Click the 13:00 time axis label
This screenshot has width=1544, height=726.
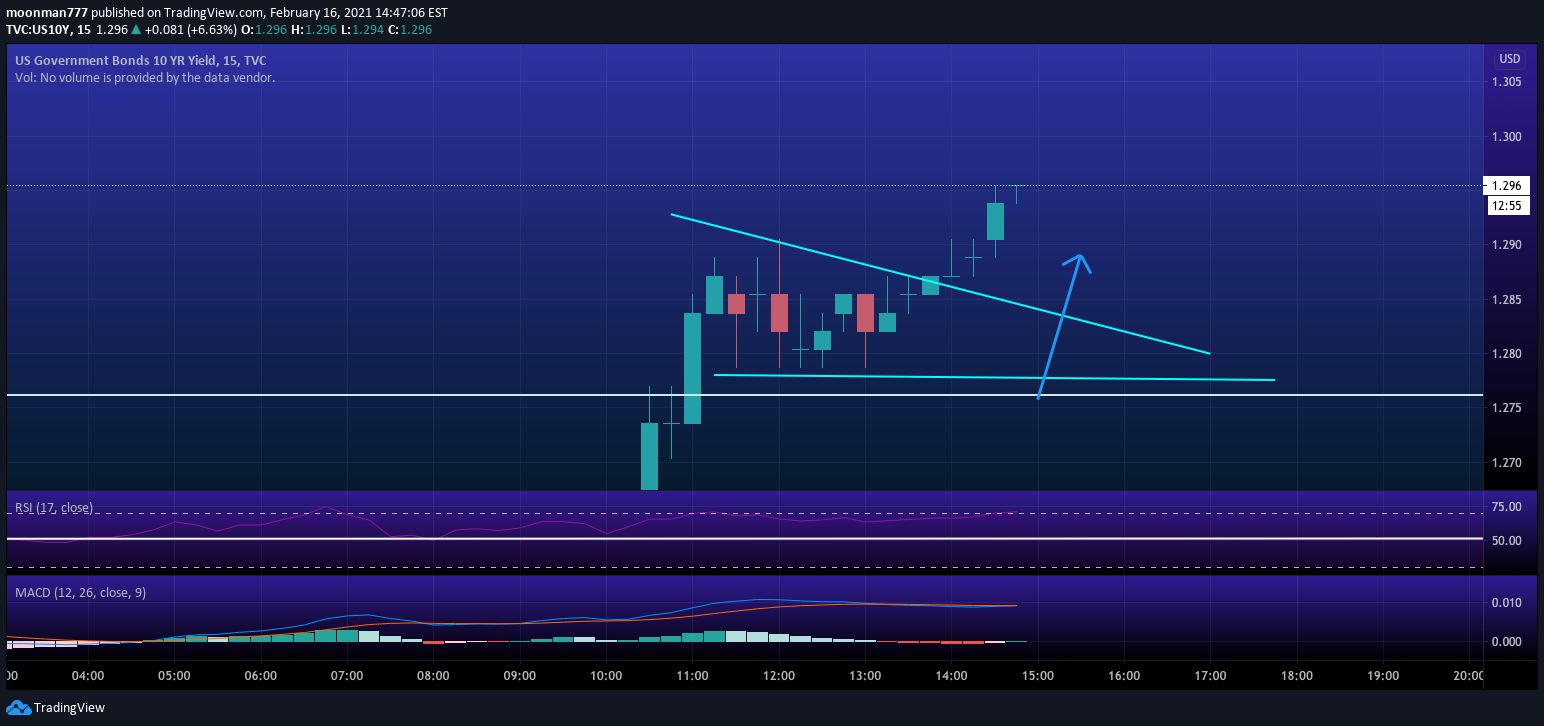pos(865,676)
